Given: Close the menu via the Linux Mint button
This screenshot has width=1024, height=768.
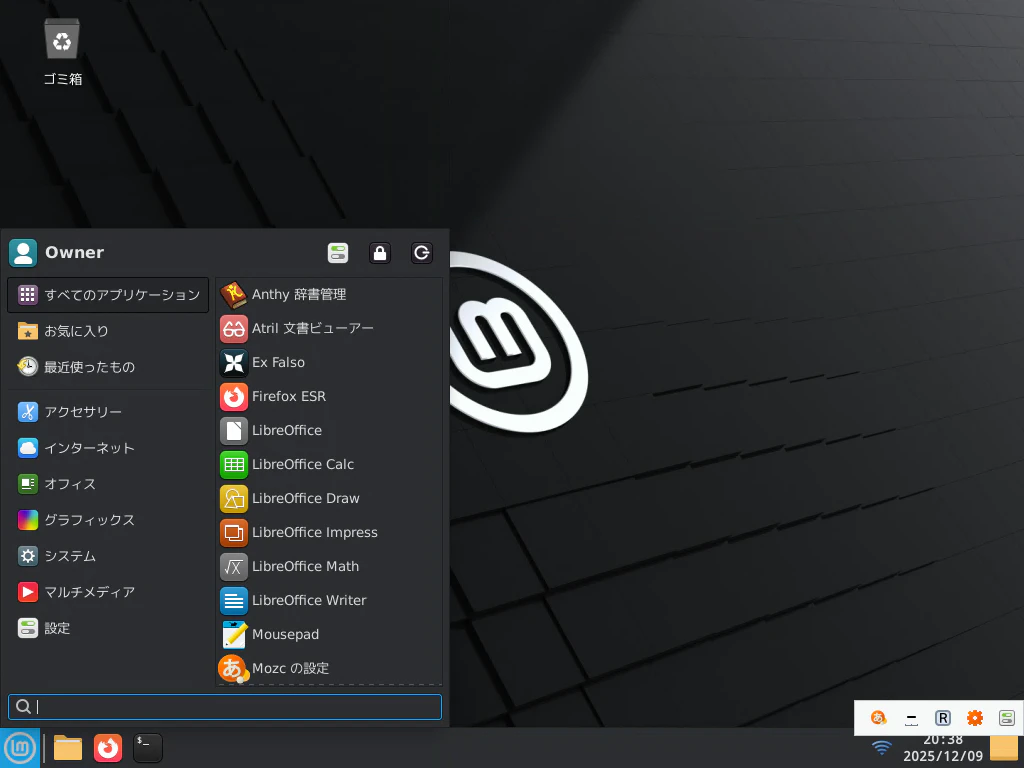Looking at the screenshot, I should coord(20,748).
